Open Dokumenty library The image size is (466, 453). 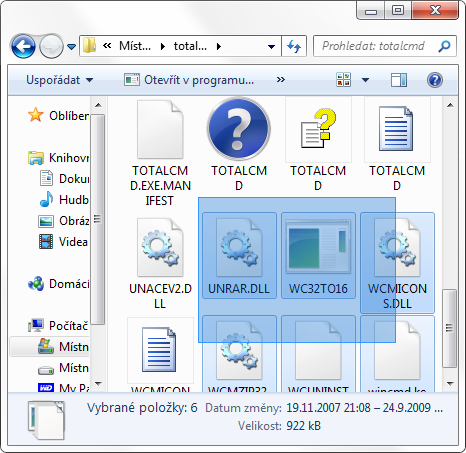point(64,179)
